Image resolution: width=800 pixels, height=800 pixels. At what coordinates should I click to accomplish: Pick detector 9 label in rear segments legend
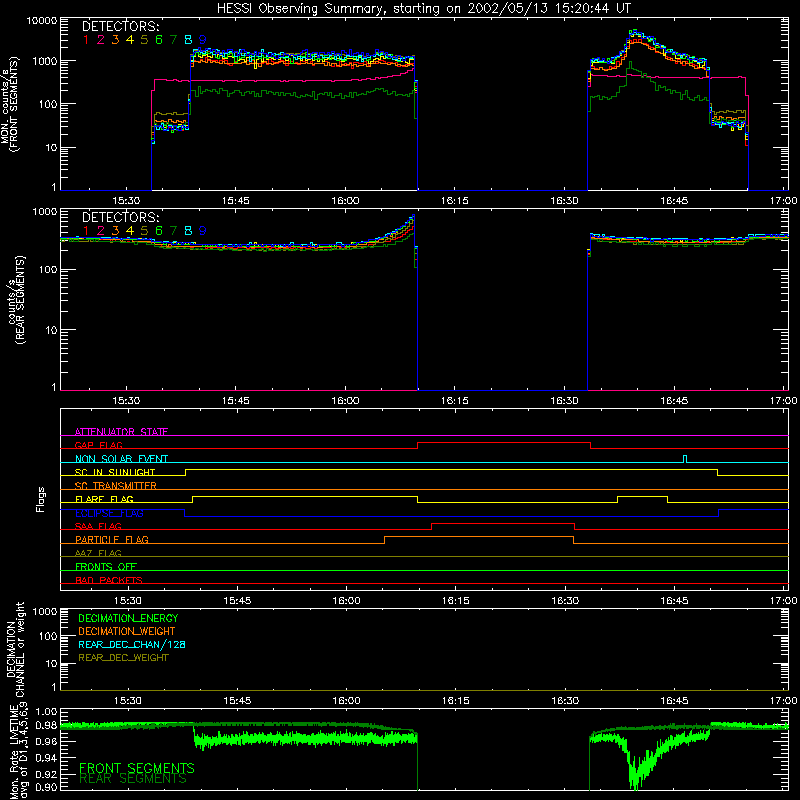tap(203, 231)
